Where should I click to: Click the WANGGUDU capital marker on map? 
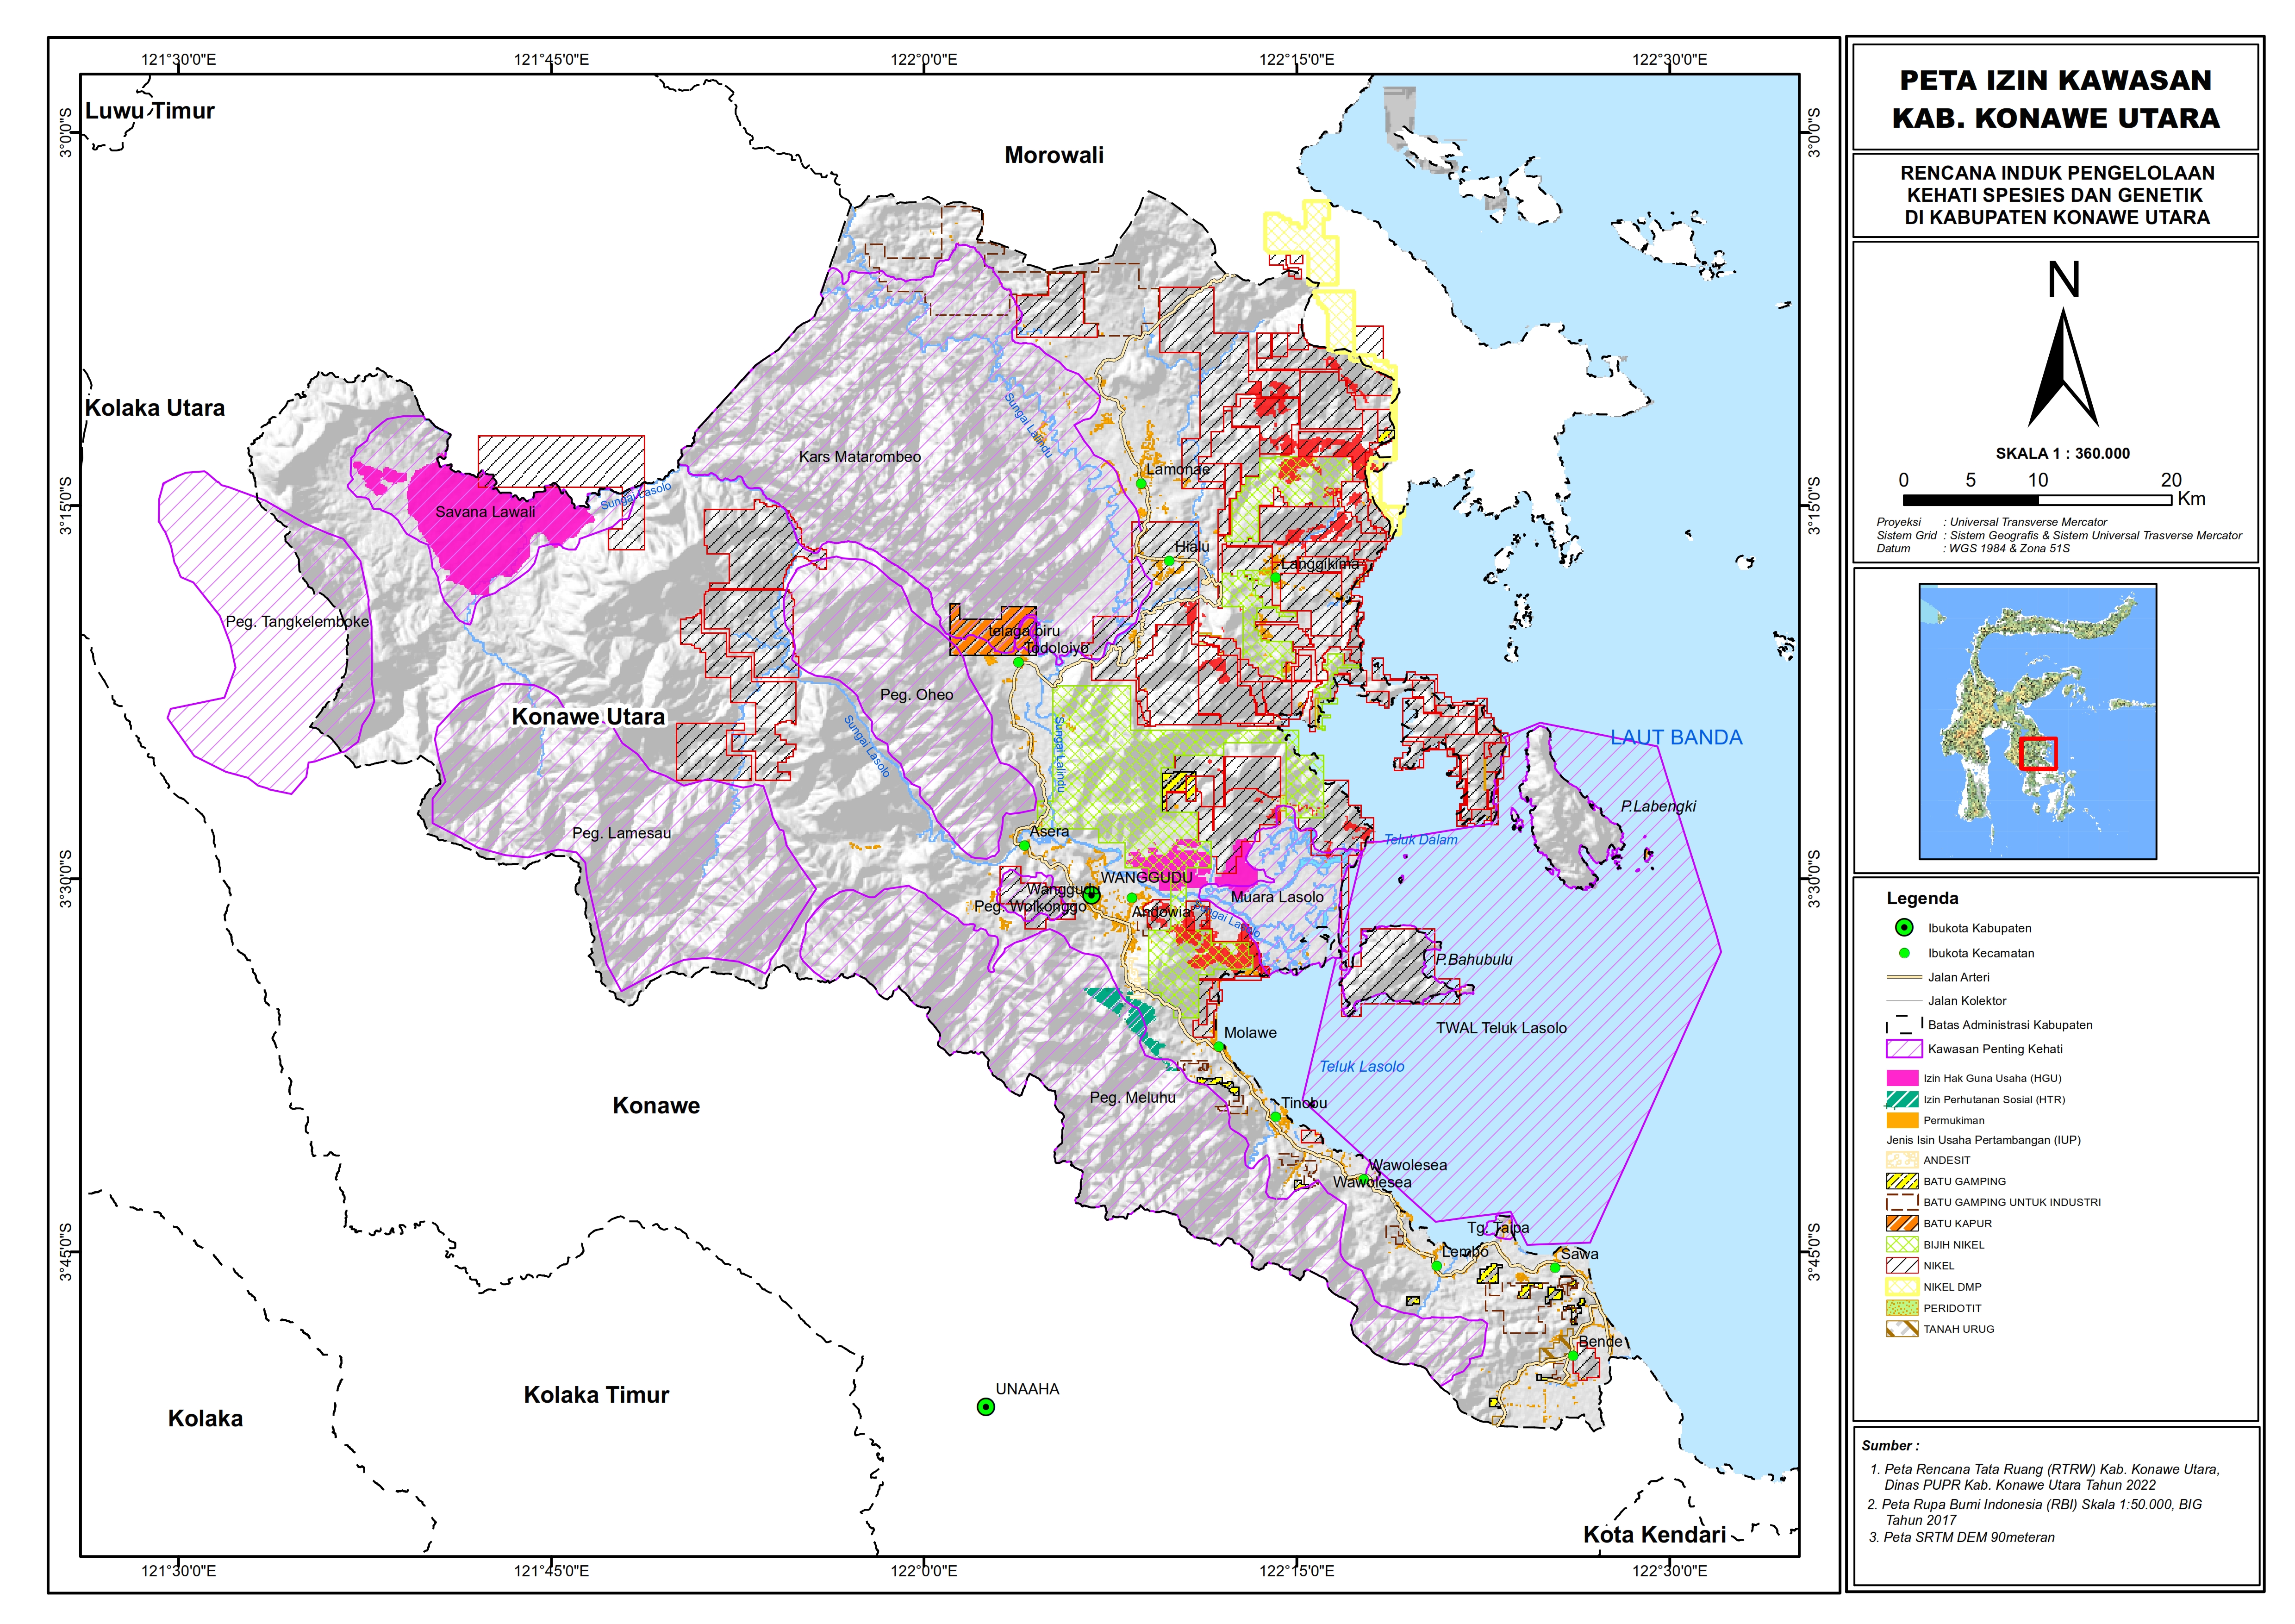pos(1091,895)
